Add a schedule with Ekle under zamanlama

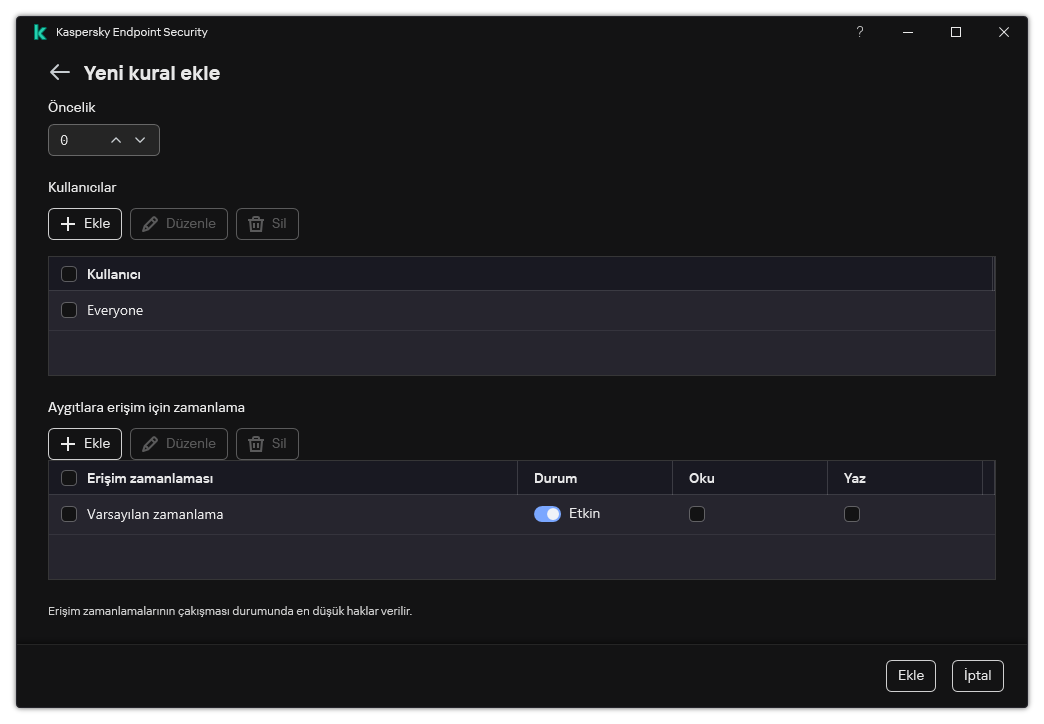pos(85,444)
